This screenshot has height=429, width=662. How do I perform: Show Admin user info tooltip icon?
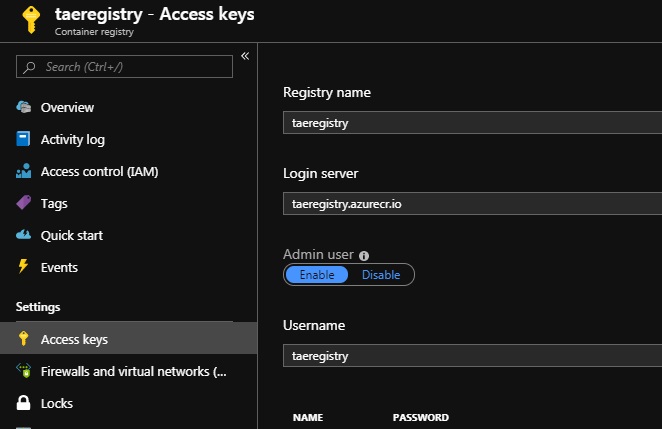[x=364, y=255]
